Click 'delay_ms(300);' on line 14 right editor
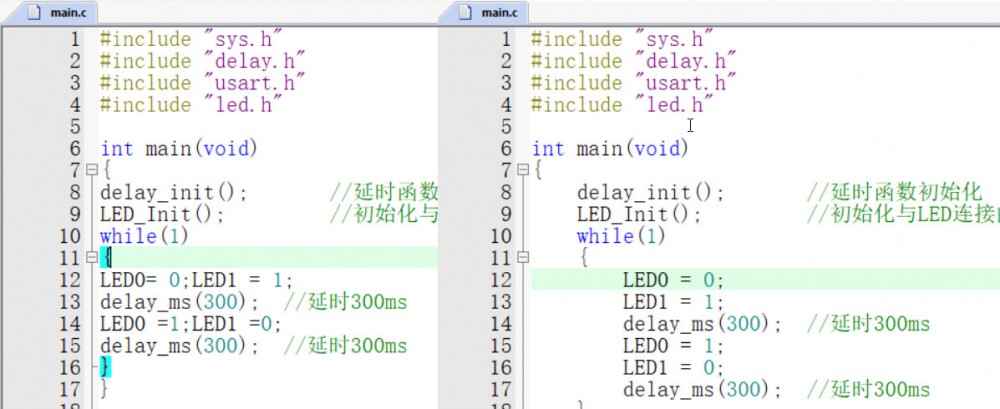 (x=703, y=323)
